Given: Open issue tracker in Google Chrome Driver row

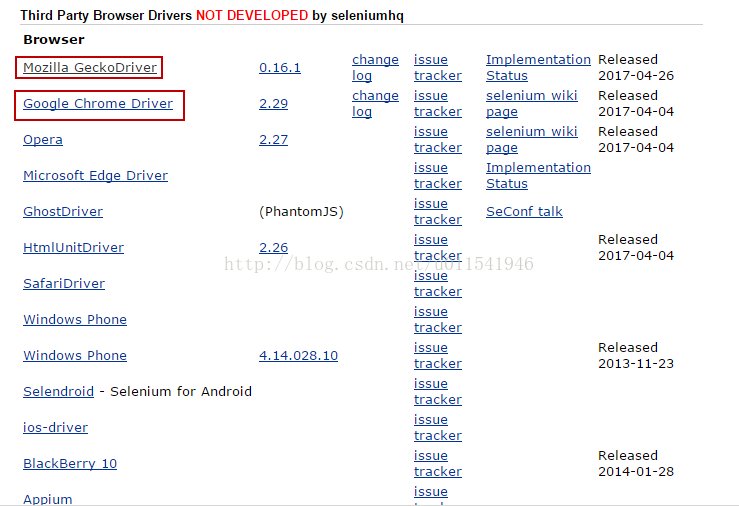Looking at the screenshot, I should [438, 104].
